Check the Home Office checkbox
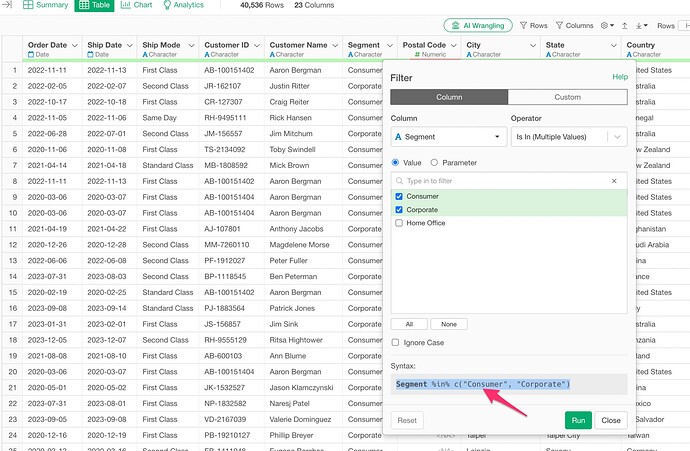The width and height of the screenshot is (690, 451). point(400,223)
